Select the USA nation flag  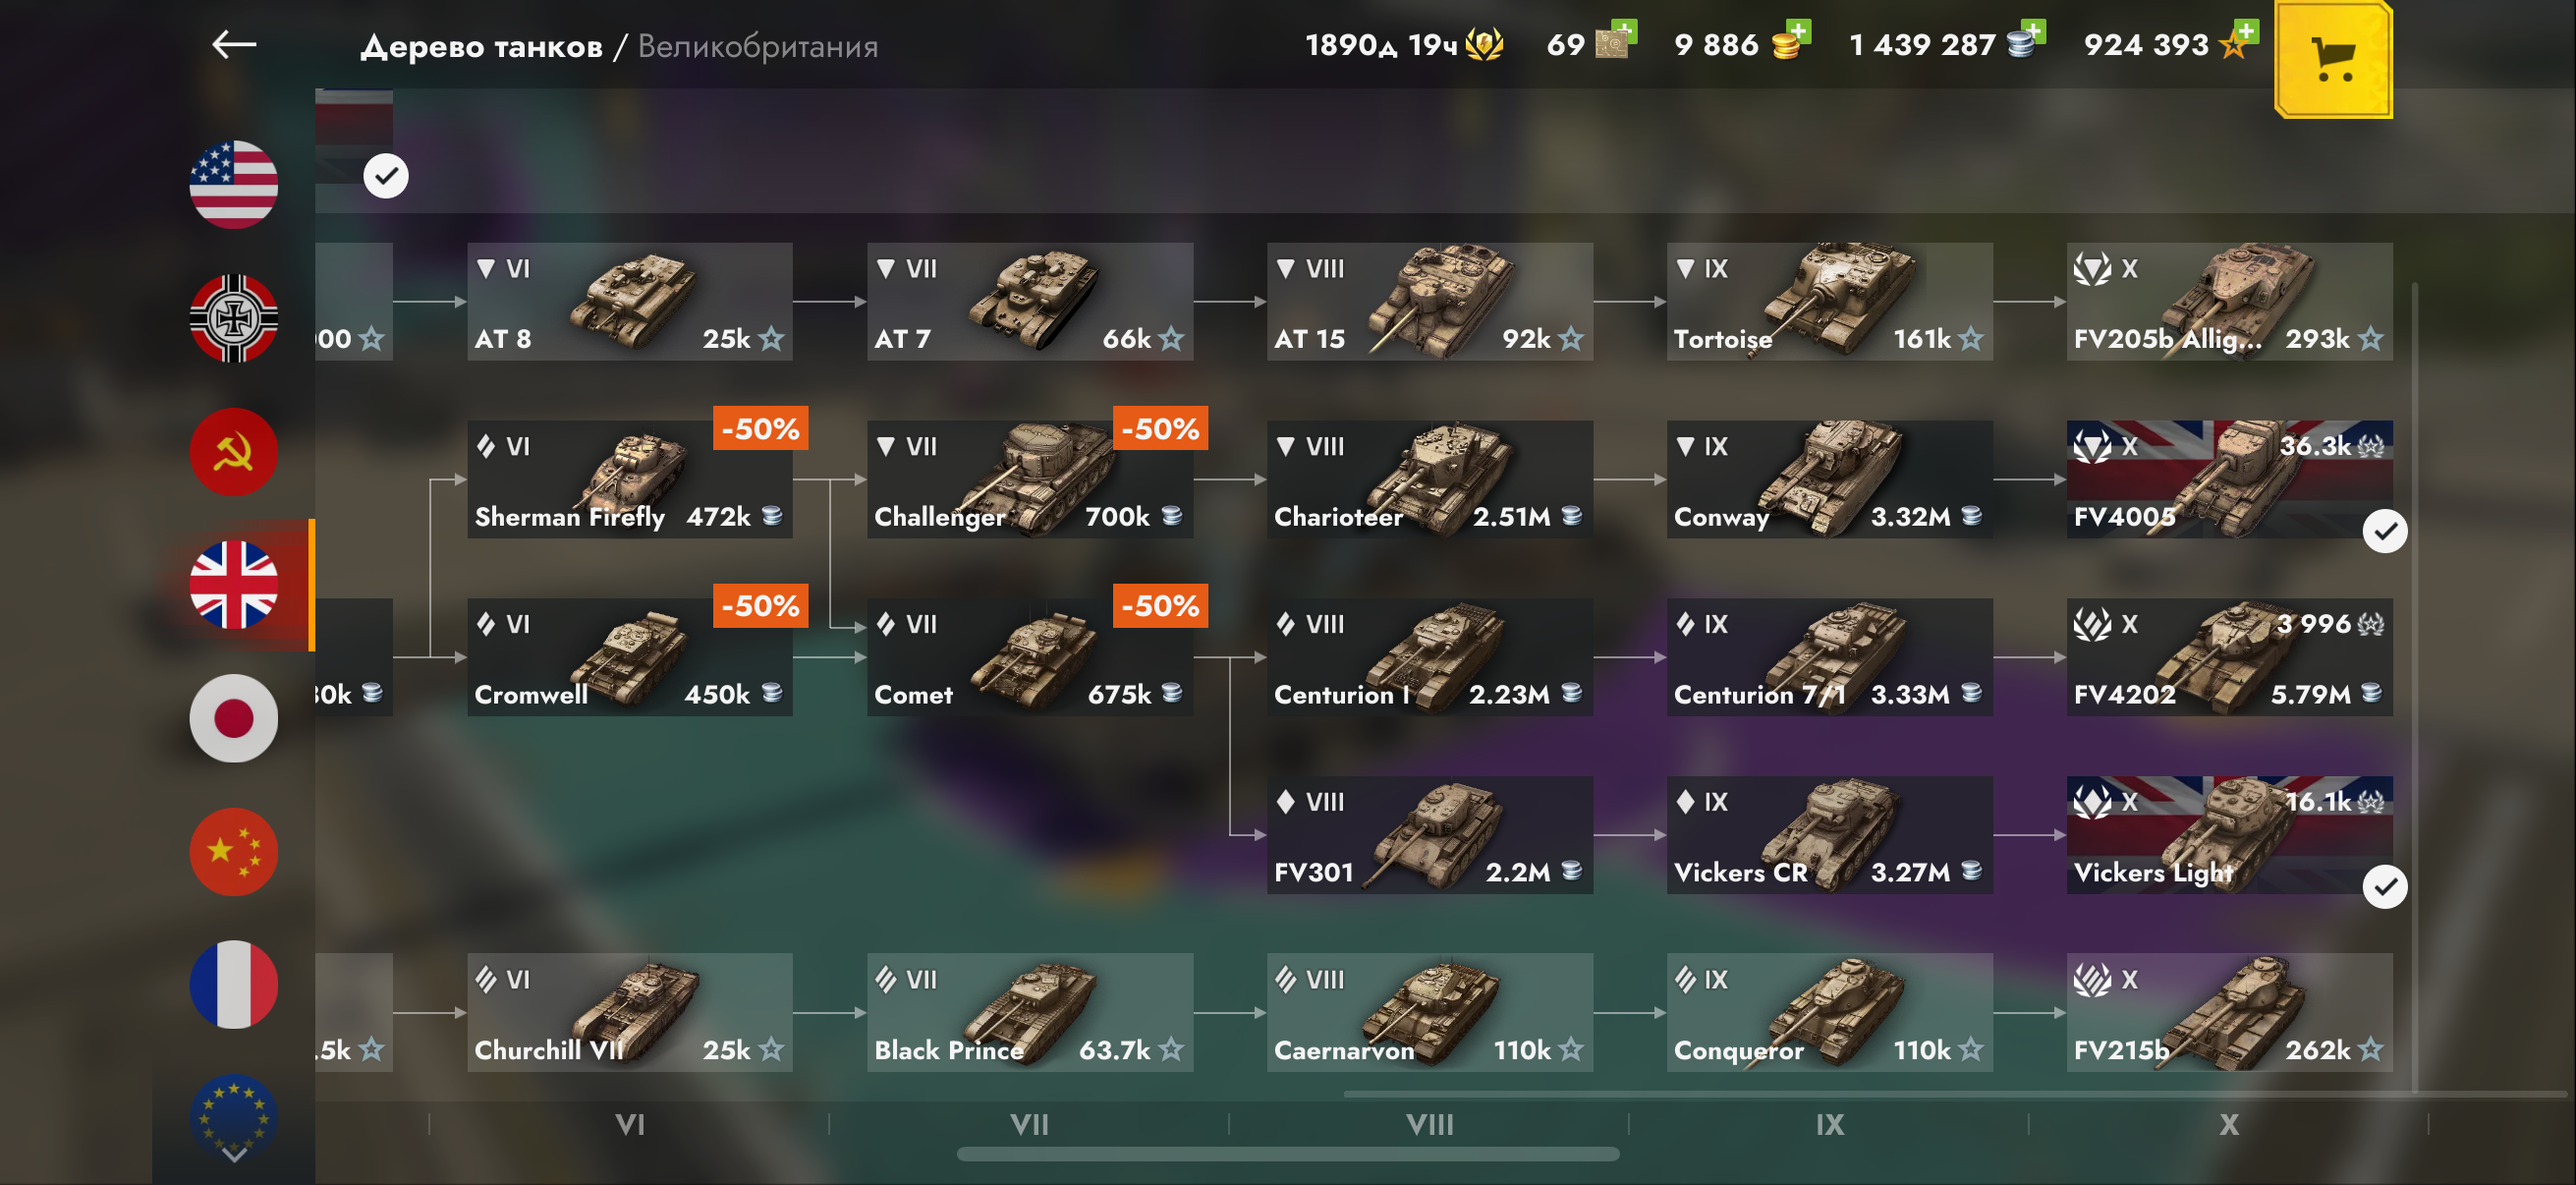pos(234,185)
